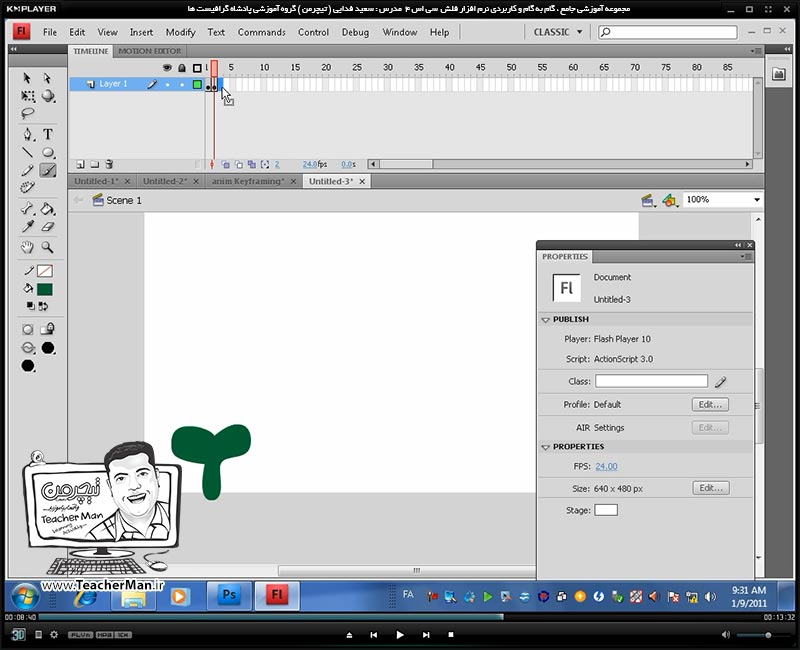Collapse the PUBLISH section
Image resolution: width=800 pixels, height=650 pixels.
[x=545, y=319]
